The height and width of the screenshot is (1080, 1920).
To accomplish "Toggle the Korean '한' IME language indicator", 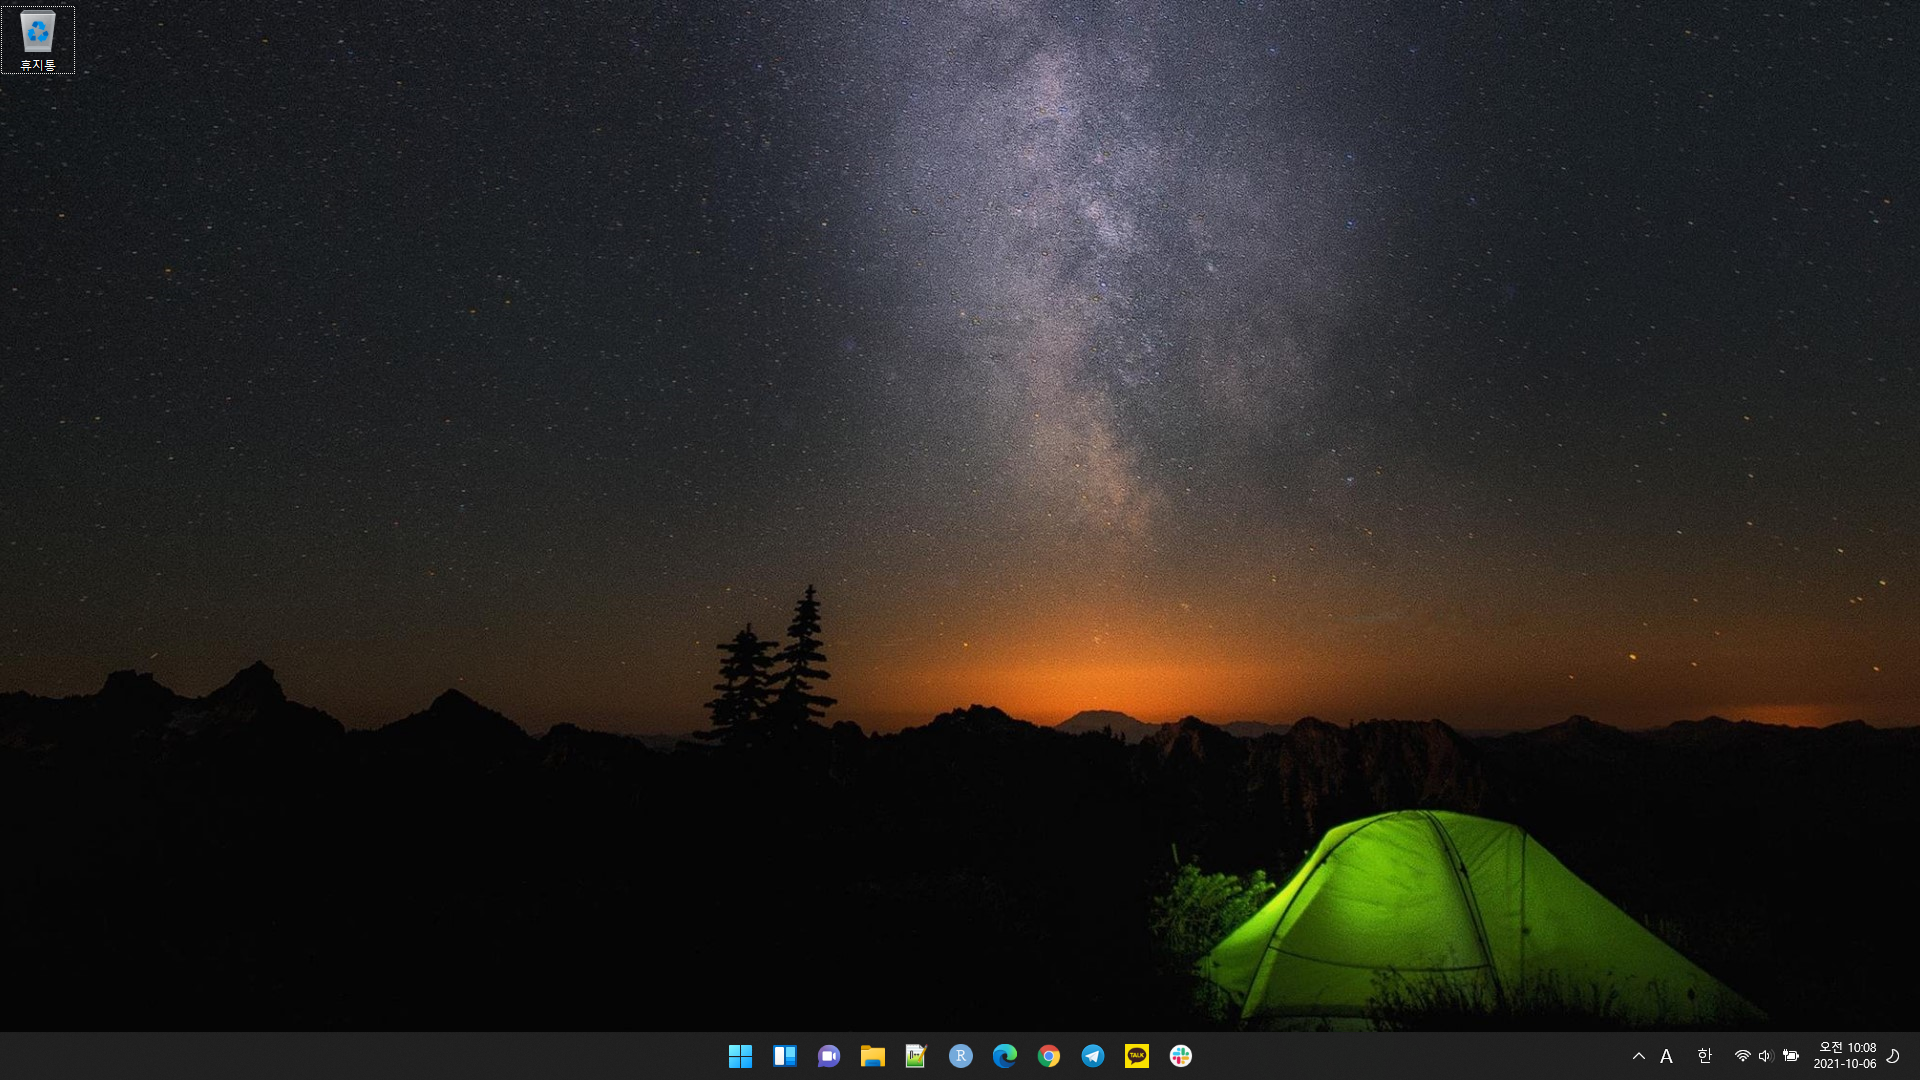I will tap(1704, 1056).
